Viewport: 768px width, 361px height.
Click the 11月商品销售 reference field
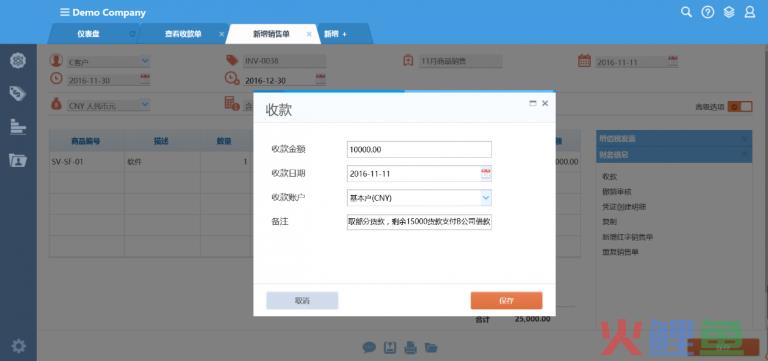click(460, 61)
